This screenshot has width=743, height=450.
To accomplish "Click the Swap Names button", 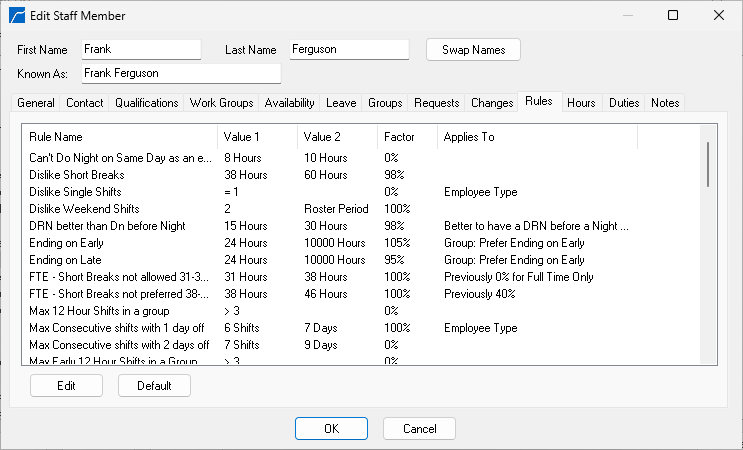I will tap(473, 50).
